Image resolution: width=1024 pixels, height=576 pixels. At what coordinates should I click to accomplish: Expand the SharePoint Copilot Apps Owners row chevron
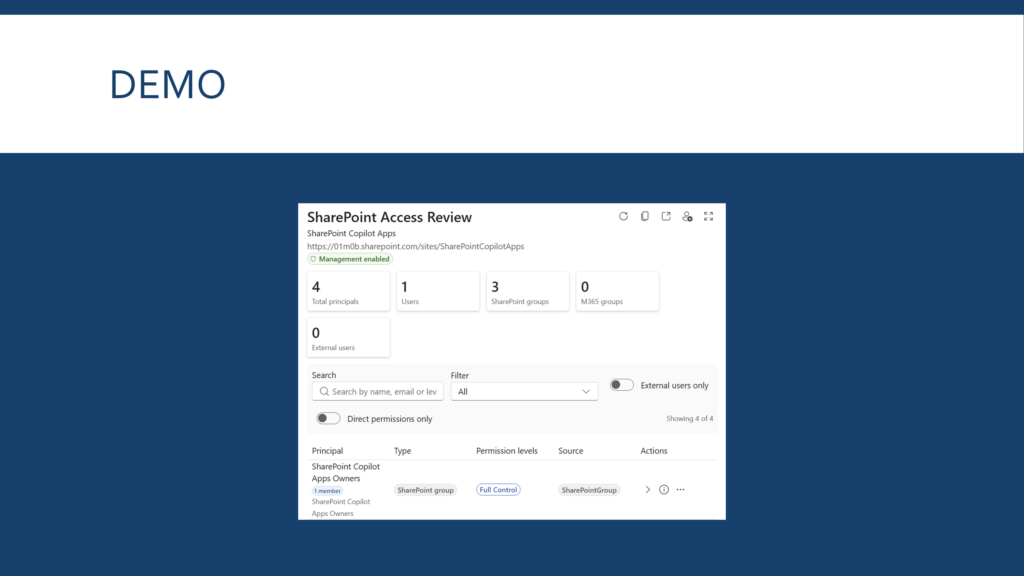pyautogui.click(x=647, y=490)
